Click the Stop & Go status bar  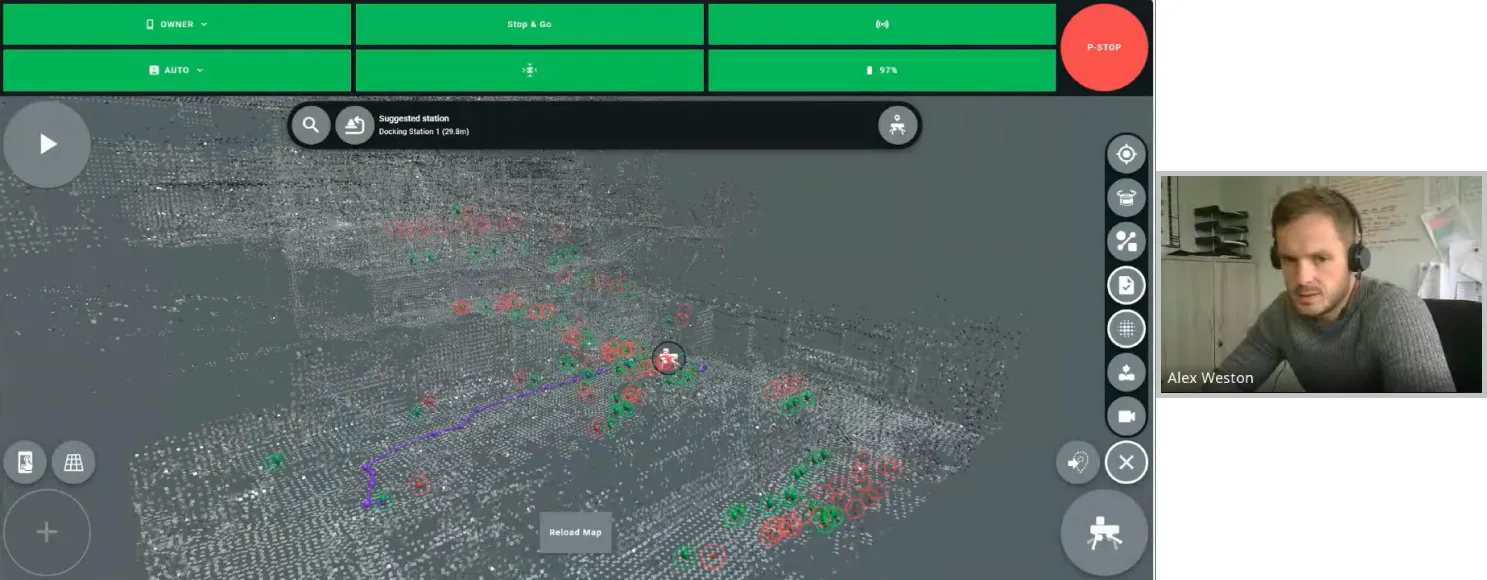tap(529, 24)
